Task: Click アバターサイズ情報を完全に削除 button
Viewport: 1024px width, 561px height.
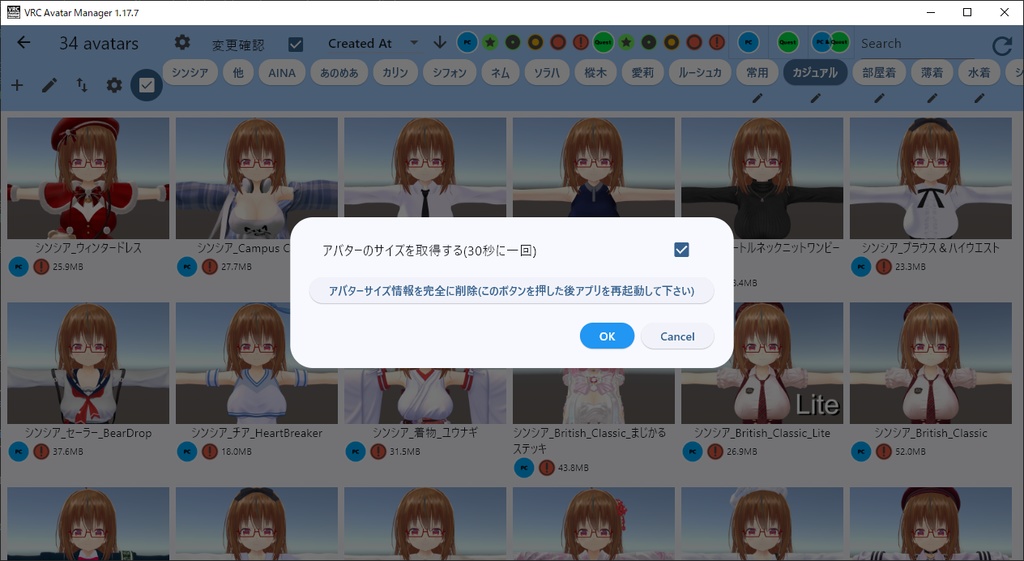Action: pyautogui.click(x=511, y=291)
